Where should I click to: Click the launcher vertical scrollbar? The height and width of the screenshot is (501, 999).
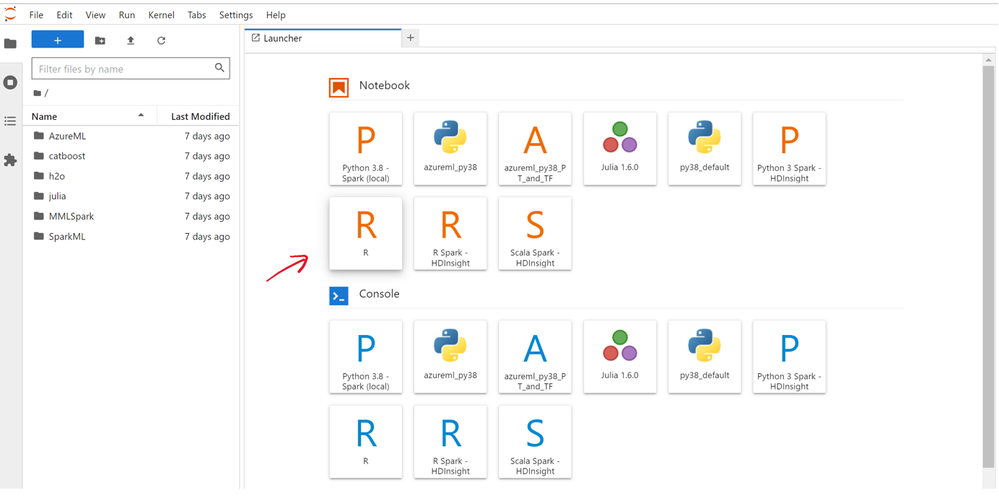(988, 265)
